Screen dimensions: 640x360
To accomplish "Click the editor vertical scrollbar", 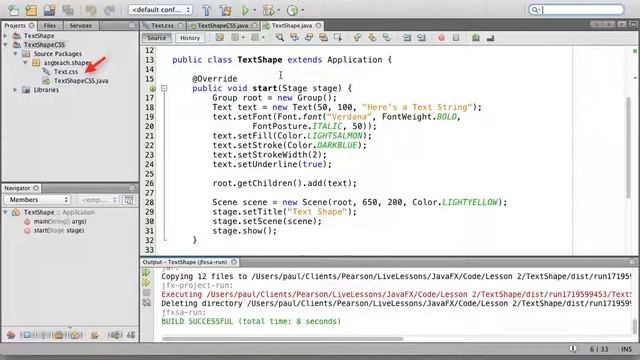I will [629, 148].
